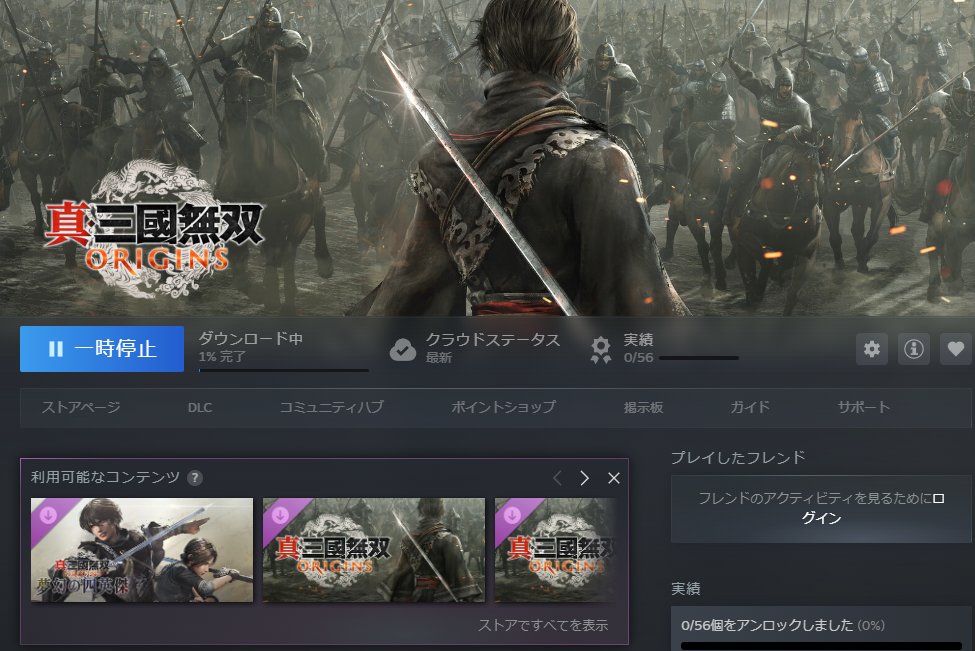This screenshot has height=651, width=975.
Task: Add to favorites heart icon
Action: pos(956,349)
